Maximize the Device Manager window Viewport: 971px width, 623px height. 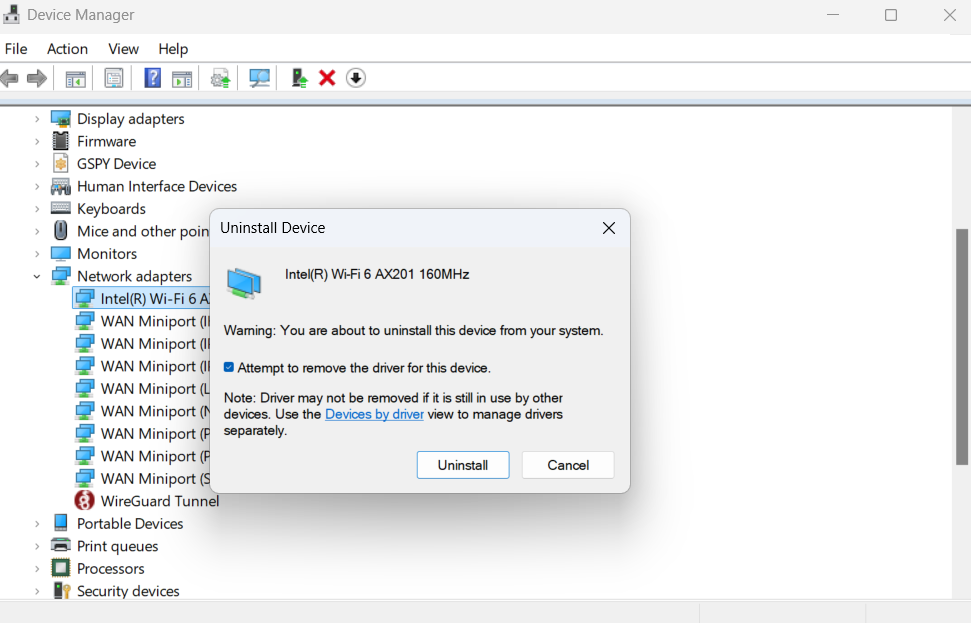(x=890, y=15)
